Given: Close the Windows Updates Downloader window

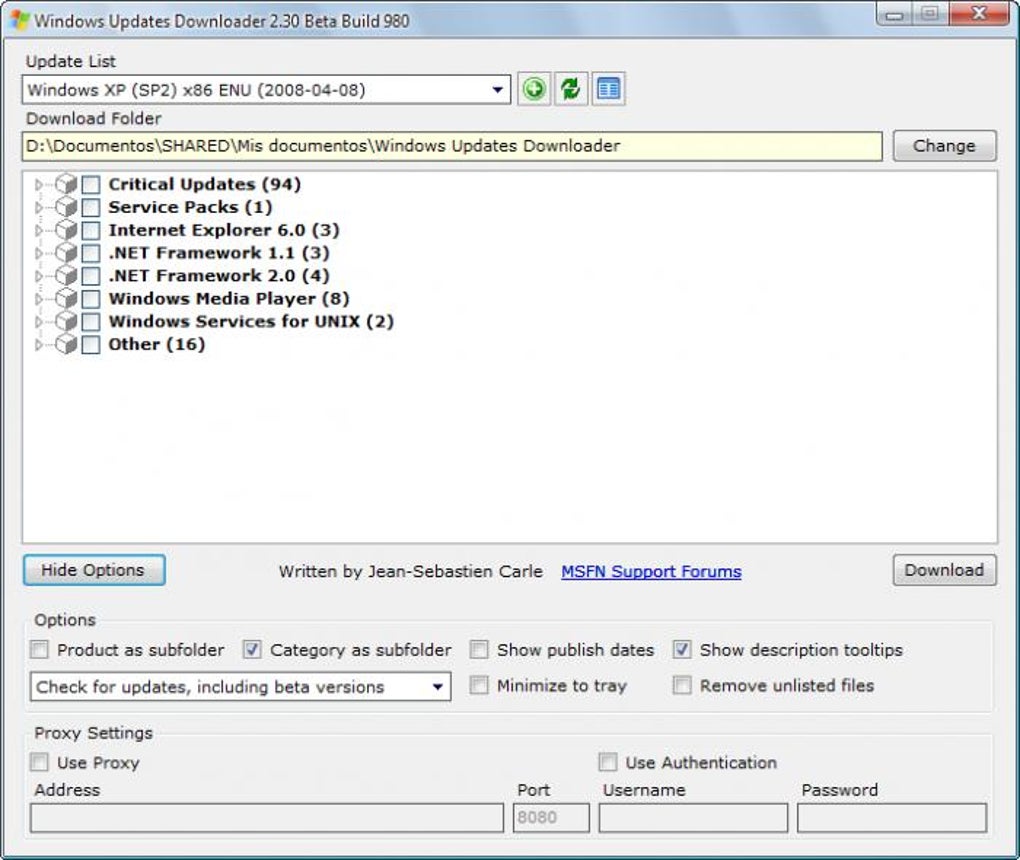Looking at the screenshot, I should pyautogui.click(x=978, y=14).
